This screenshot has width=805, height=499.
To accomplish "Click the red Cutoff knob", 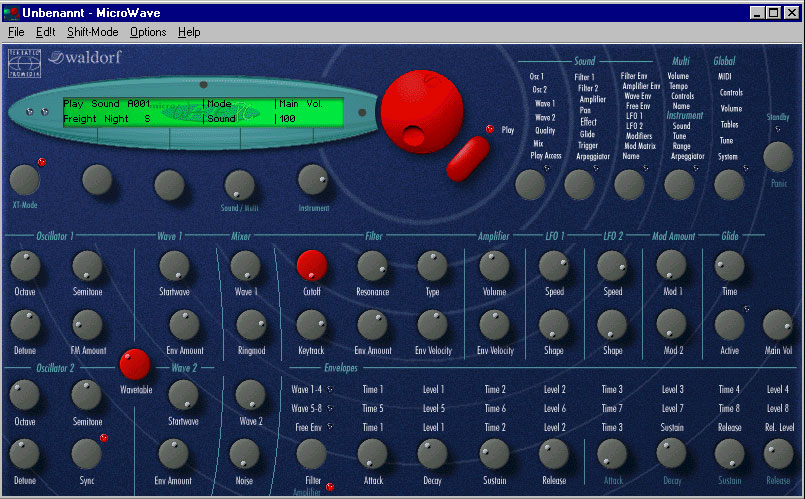I will (312, 266).
